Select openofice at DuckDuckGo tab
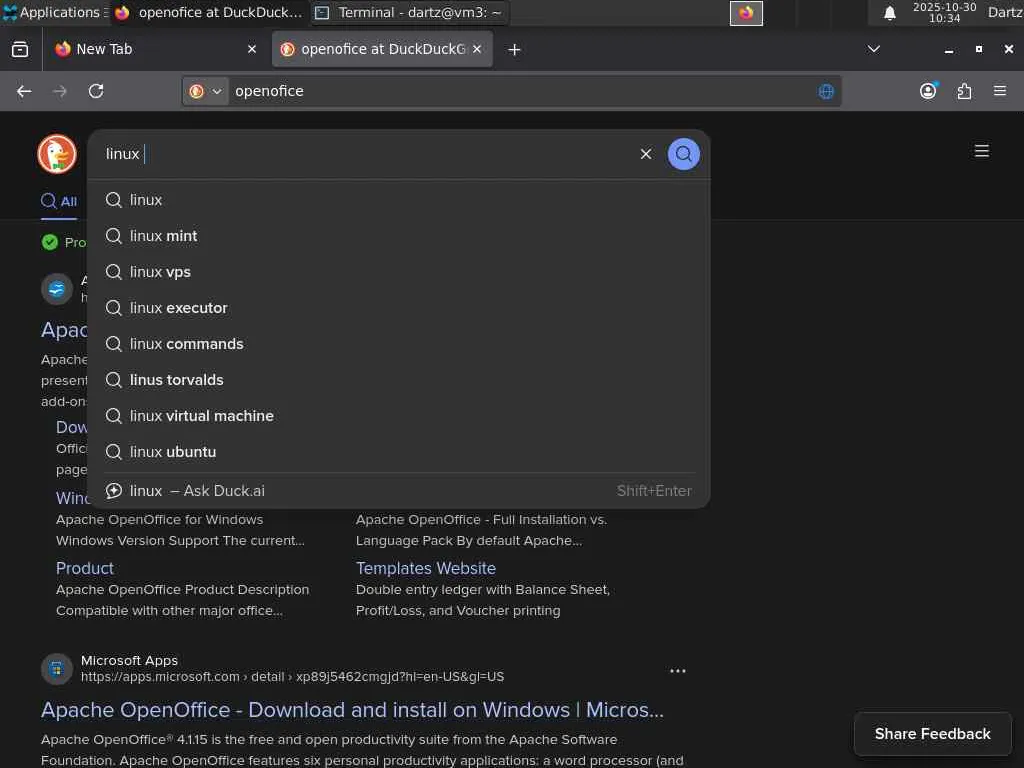Image resolution: width=1024 pixels, height=768 pixels. [382, 50]
